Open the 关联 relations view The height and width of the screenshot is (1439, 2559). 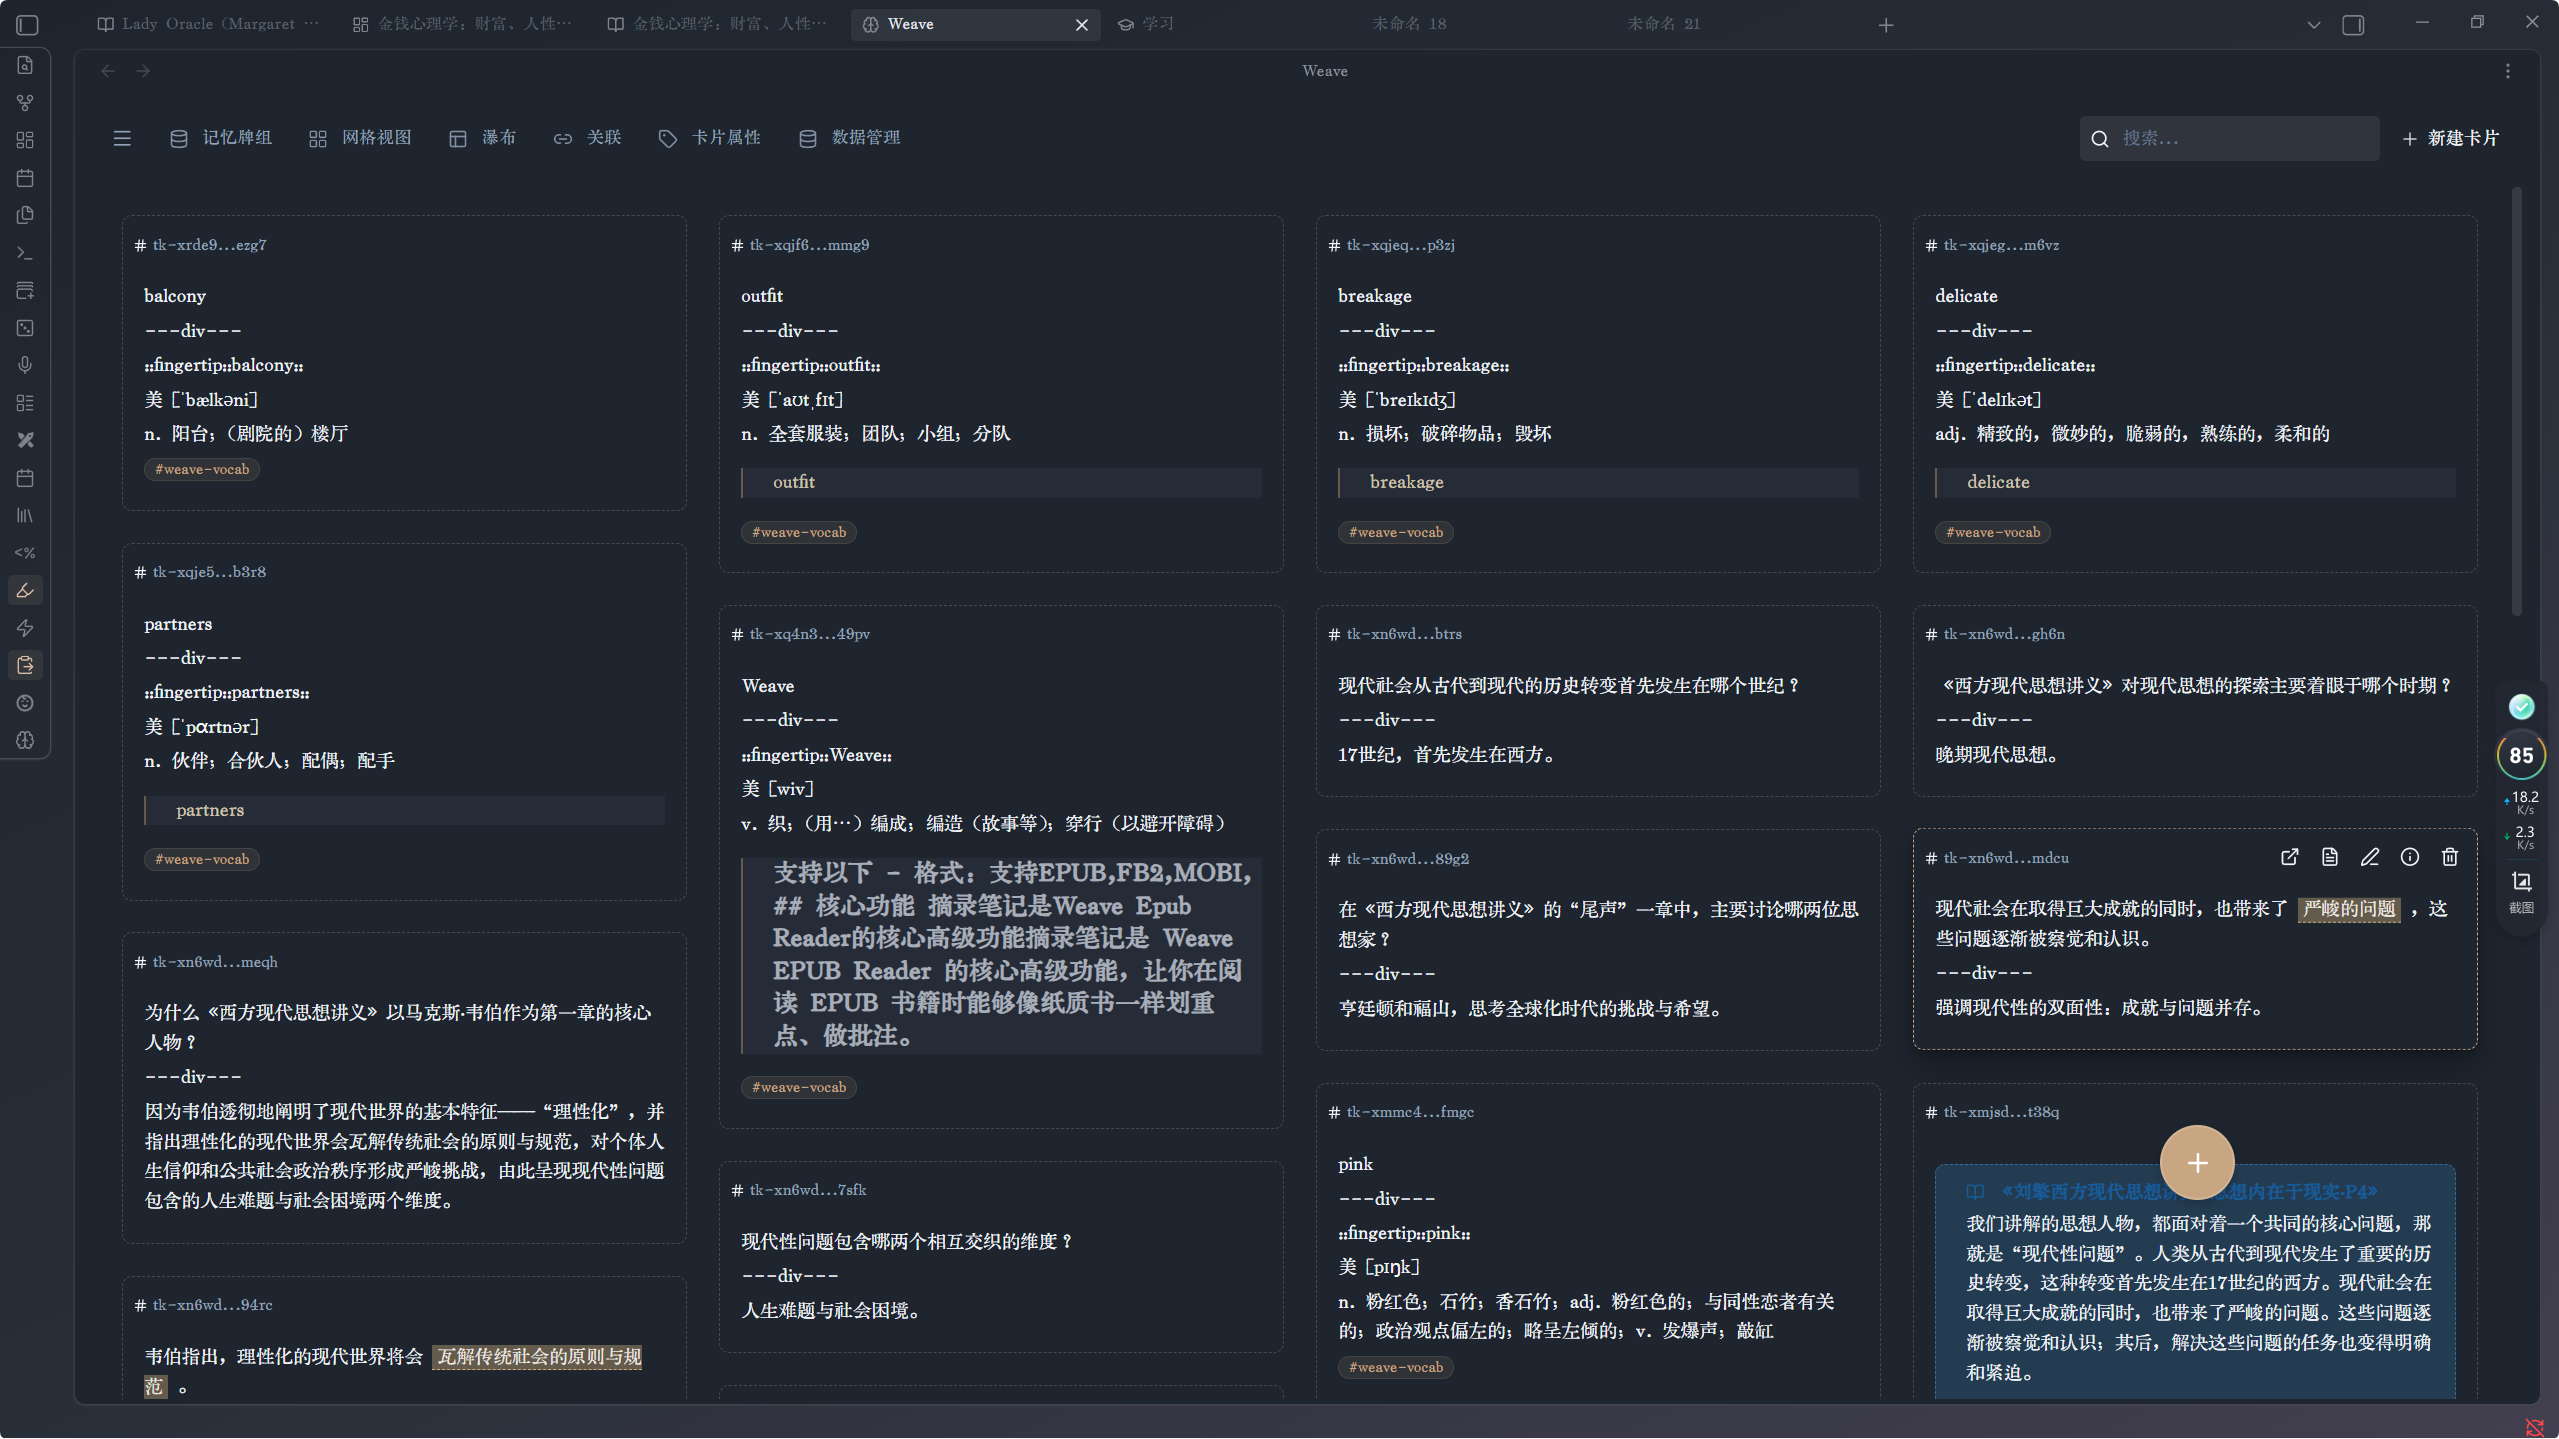coord(587,138)
